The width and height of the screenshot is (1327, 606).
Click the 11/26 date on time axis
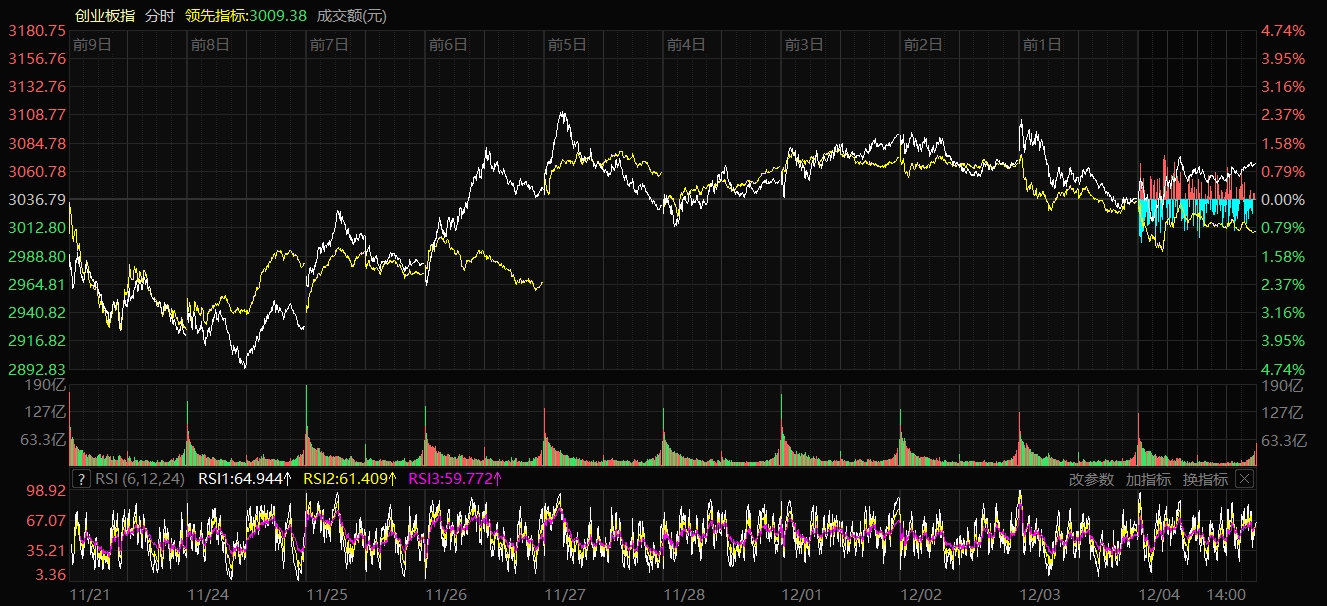click(446, 594)
